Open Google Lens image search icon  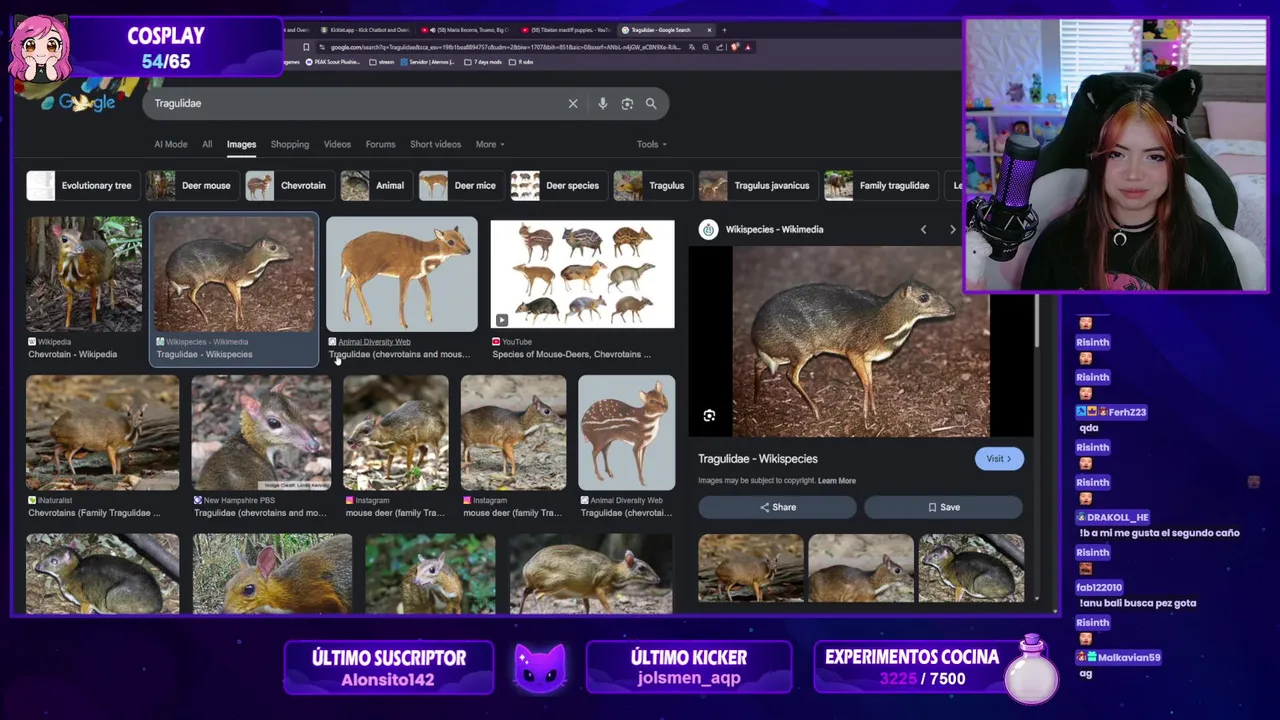click(627, 103)
